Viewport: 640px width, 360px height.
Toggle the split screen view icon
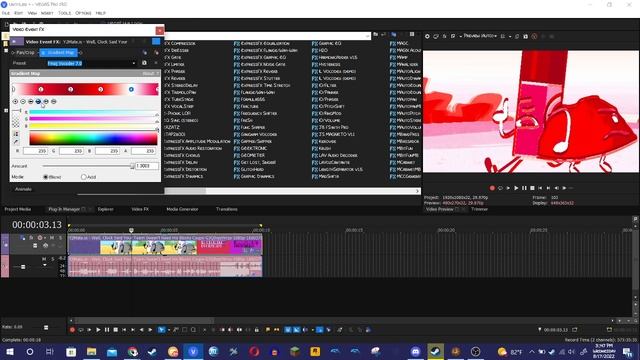453,36
